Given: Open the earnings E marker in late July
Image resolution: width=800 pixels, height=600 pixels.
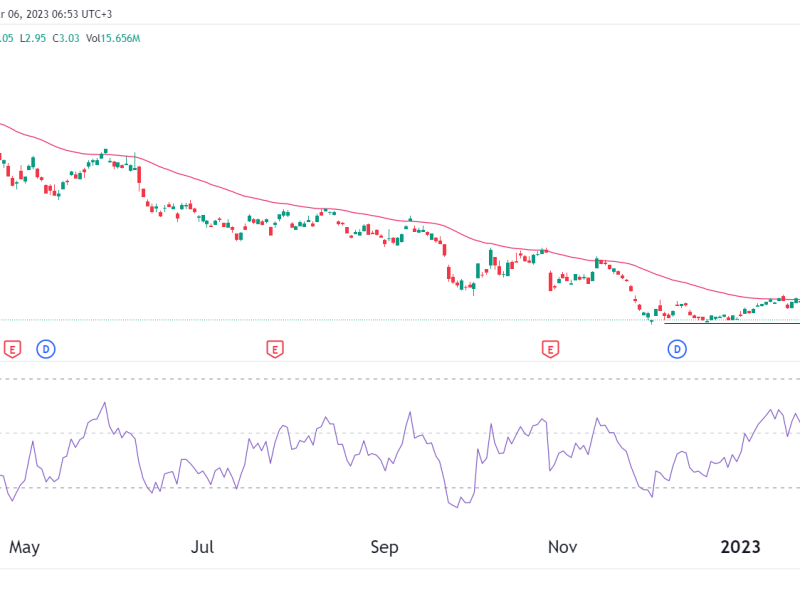Looking at the screenshot, I should [x=273, y=349].
